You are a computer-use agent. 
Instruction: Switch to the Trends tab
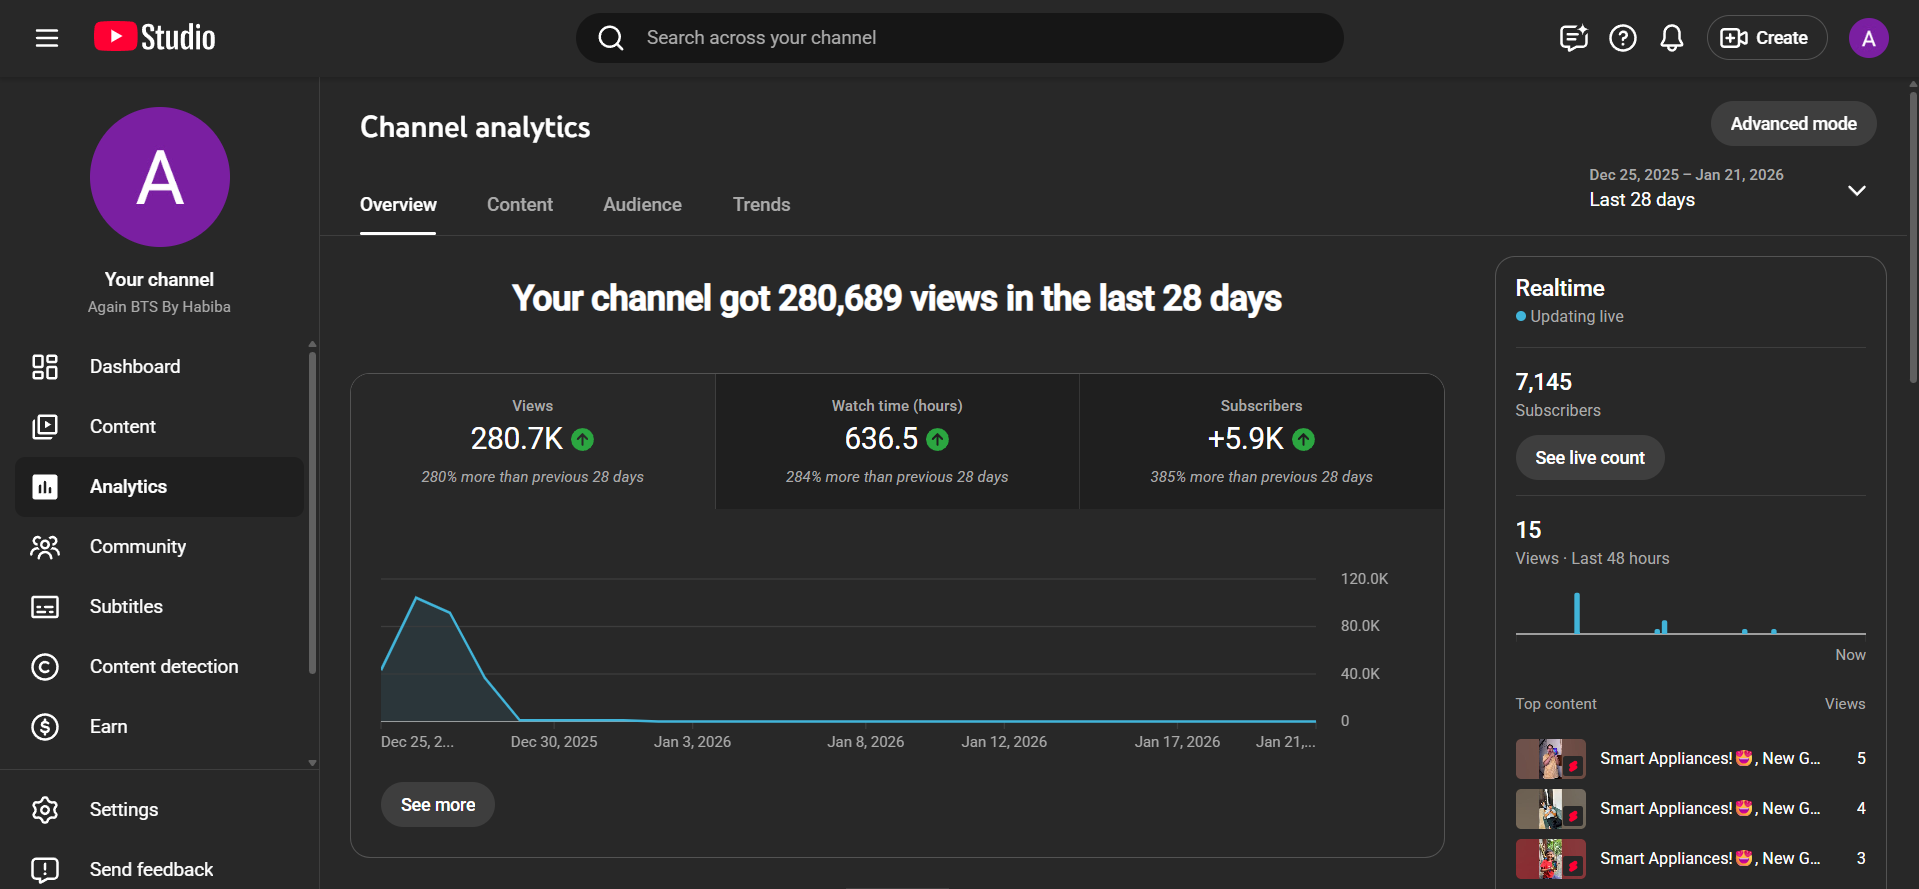point(761,205)
